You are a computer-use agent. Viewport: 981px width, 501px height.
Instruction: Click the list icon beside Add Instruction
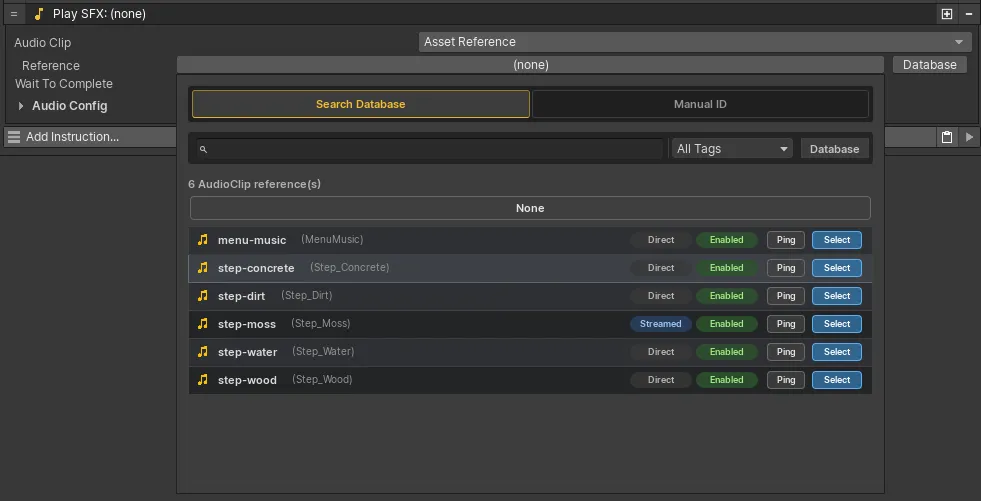(14, 137)
